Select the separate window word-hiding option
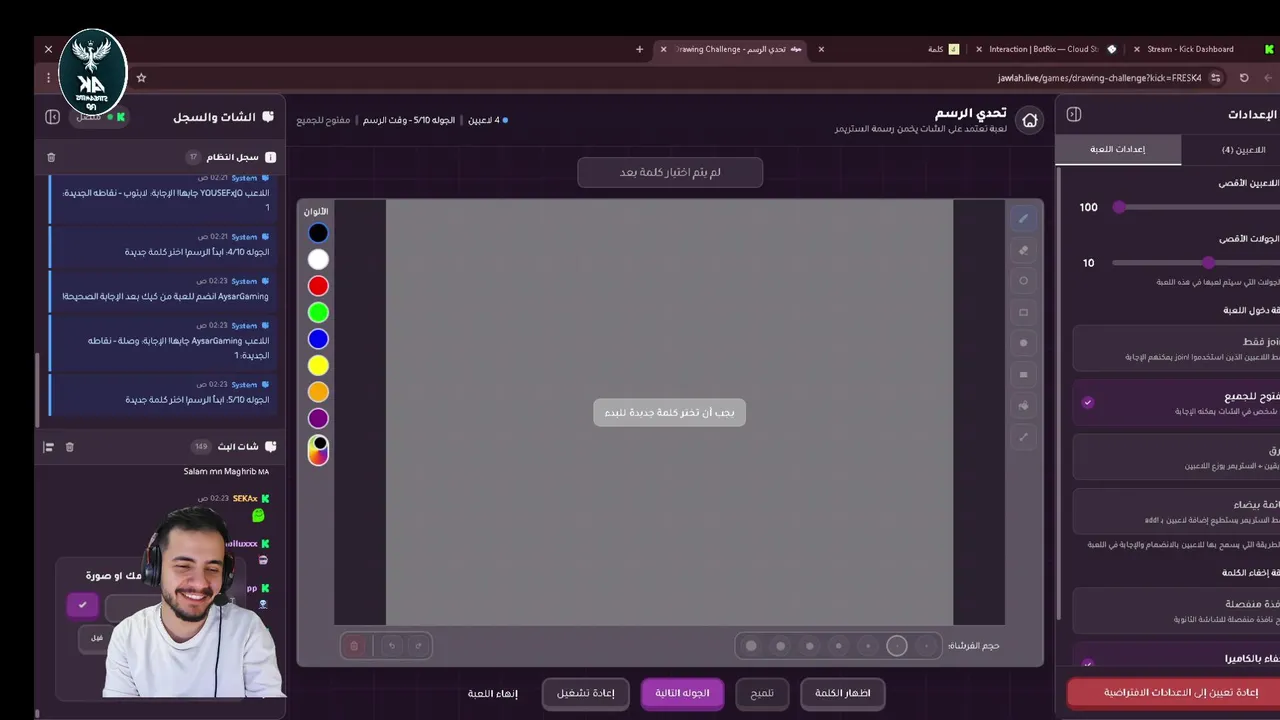The width and height of the screenshot is (1280, 720). point(1176,610)
